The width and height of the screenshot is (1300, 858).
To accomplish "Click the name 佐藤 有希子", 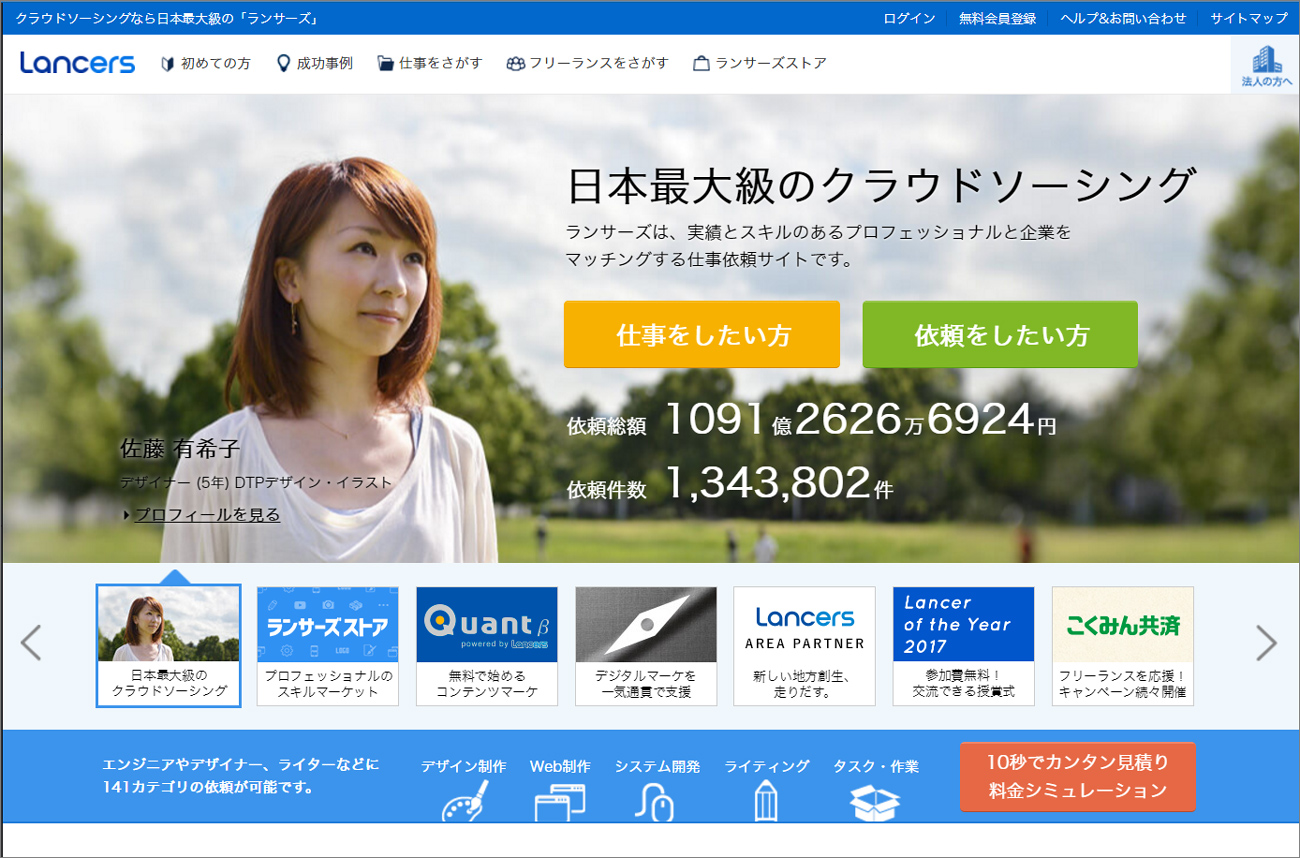I will [x=180, y=448].
